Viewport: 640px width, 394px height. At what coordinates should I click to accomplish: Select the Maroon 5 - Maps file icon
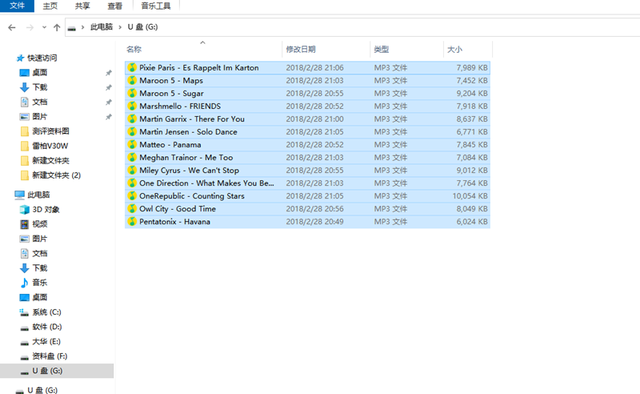[x=132, y=80]
